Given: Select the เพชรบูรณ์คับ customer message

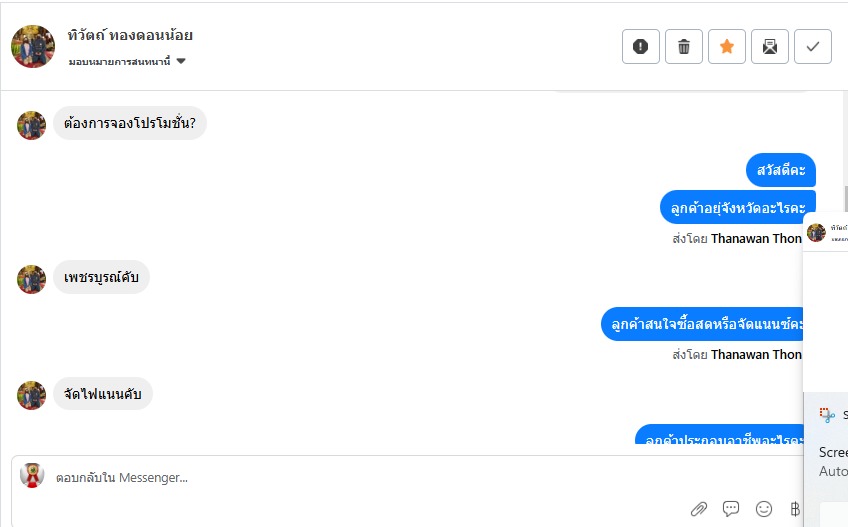Looking at the screenshot, I should (101, 278).
